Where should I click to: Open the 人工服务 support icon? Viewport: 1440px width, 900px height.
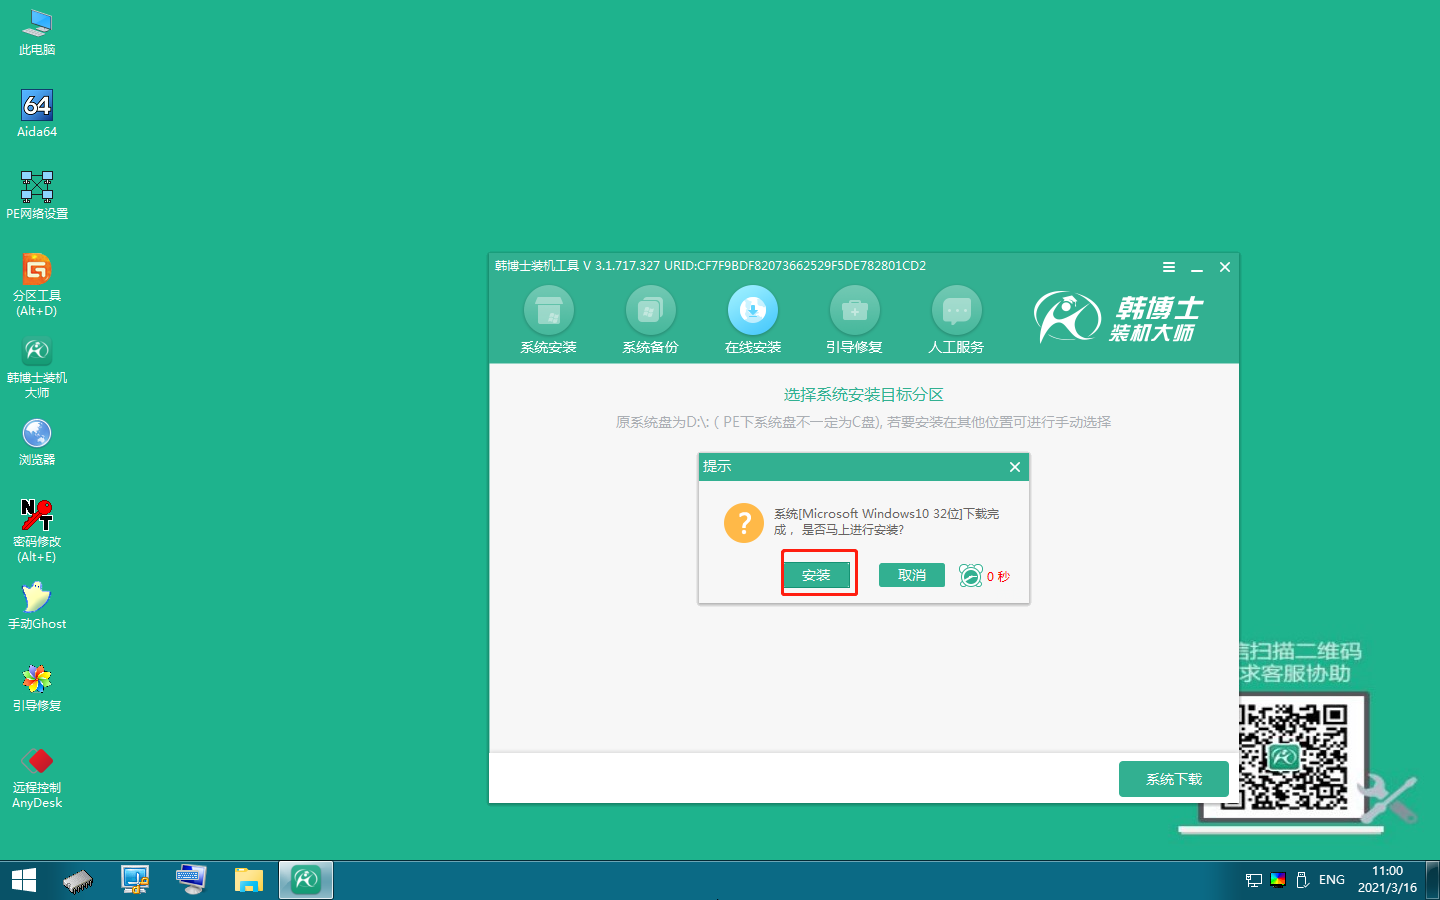tap(956, 311)
